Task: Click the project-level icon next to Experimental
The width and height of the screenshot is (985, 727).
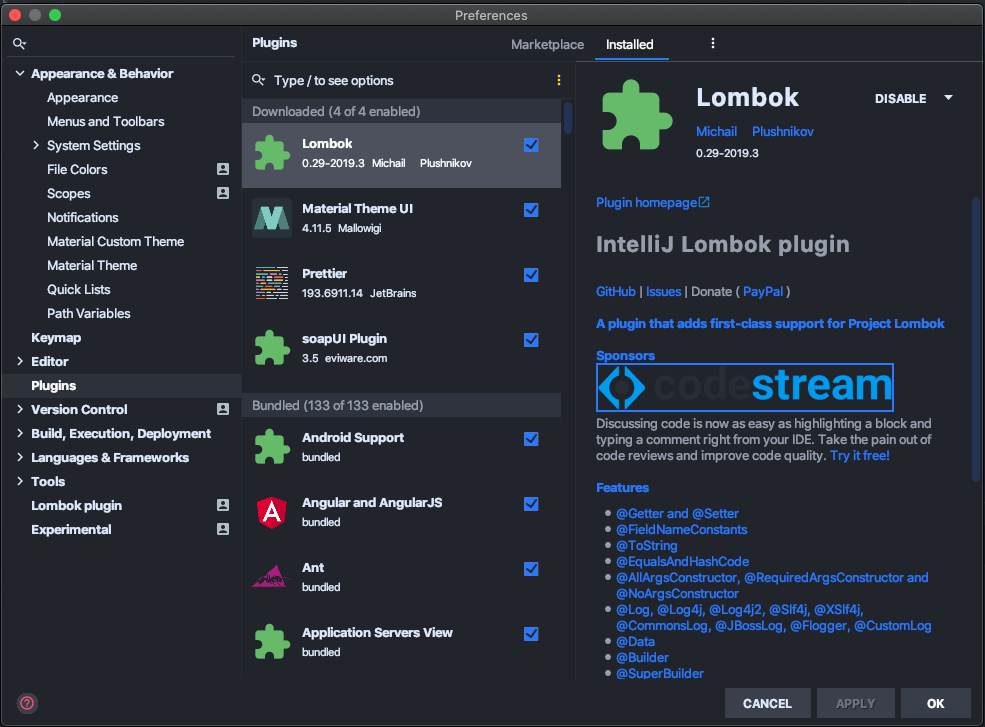Action: coord(223,529)
